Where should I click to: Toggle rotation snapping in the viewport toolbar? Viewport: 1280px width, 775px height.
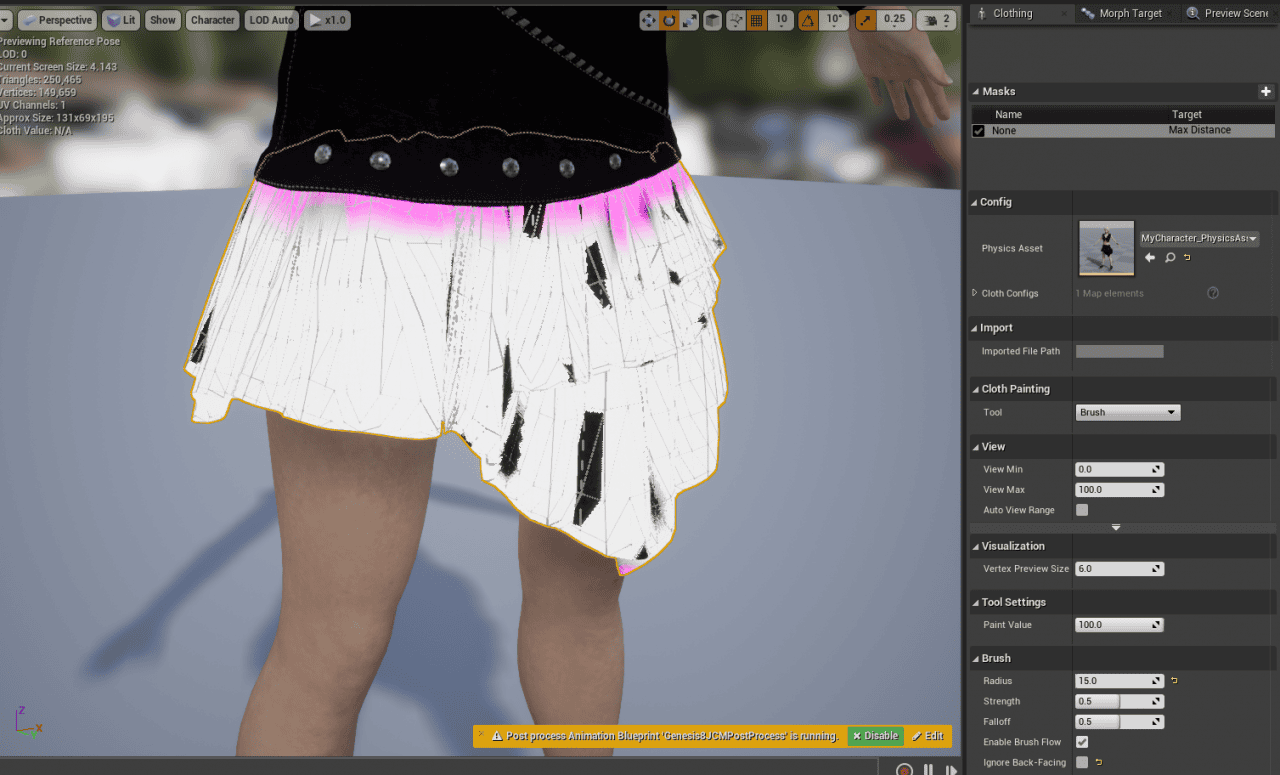point(806,19)
